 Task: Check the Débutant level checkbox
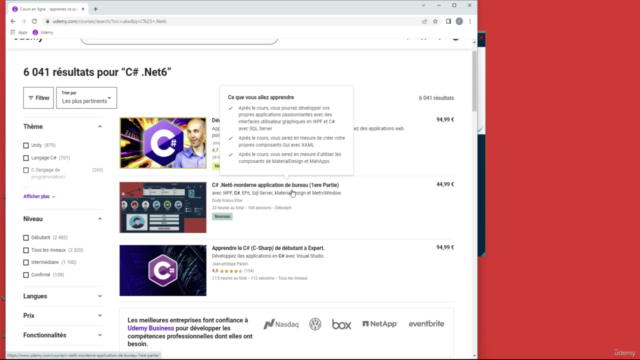[x=26, y=238]
